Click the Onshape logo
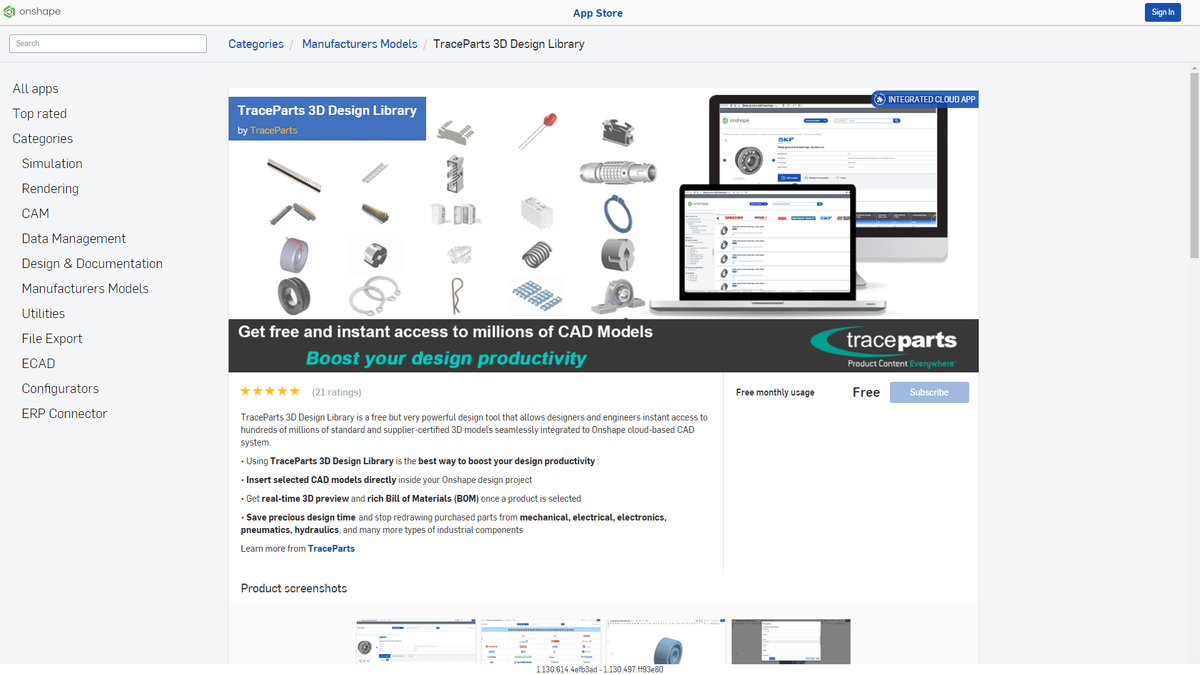Viewport: 1200px width, 675px height. pyautogui.click(x=30, y=12)
